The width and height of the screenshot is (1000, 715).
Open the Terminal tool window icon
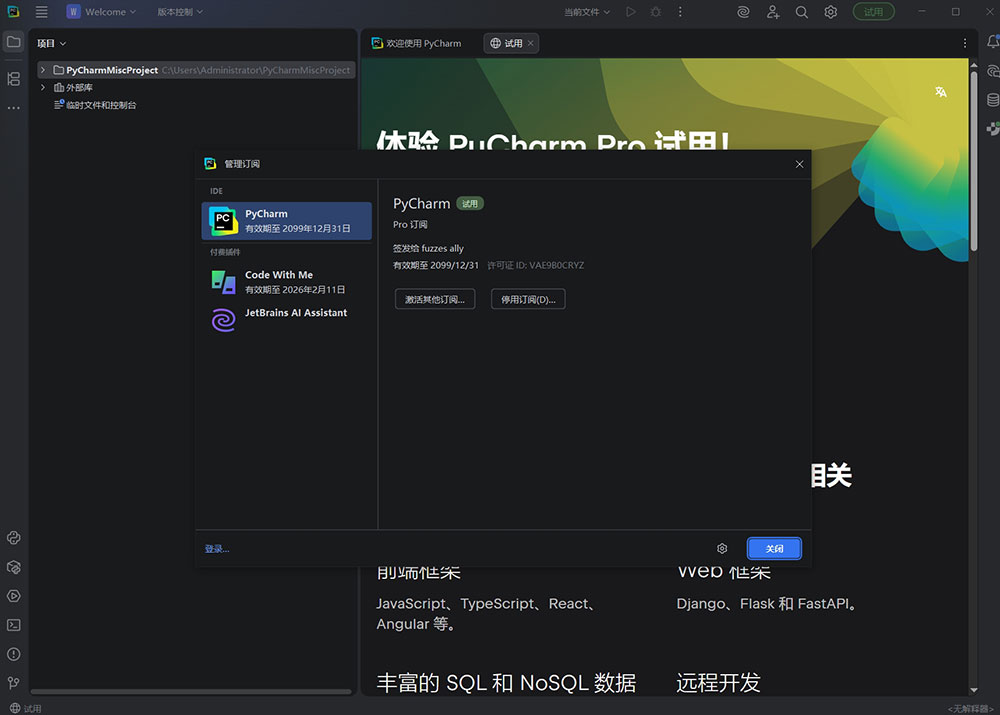[x=14, y=625]
